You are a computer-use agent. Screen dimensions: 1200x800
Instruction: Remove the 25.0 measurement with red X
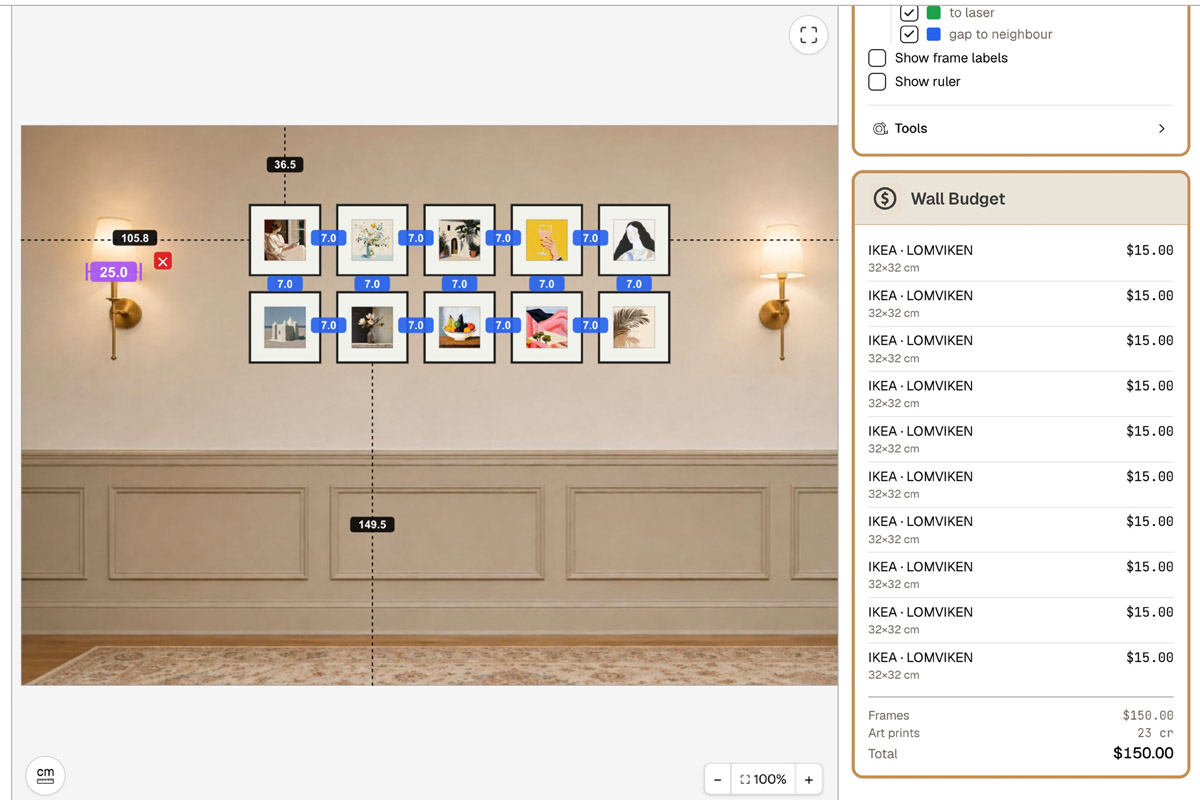click(x=163, y=261)
